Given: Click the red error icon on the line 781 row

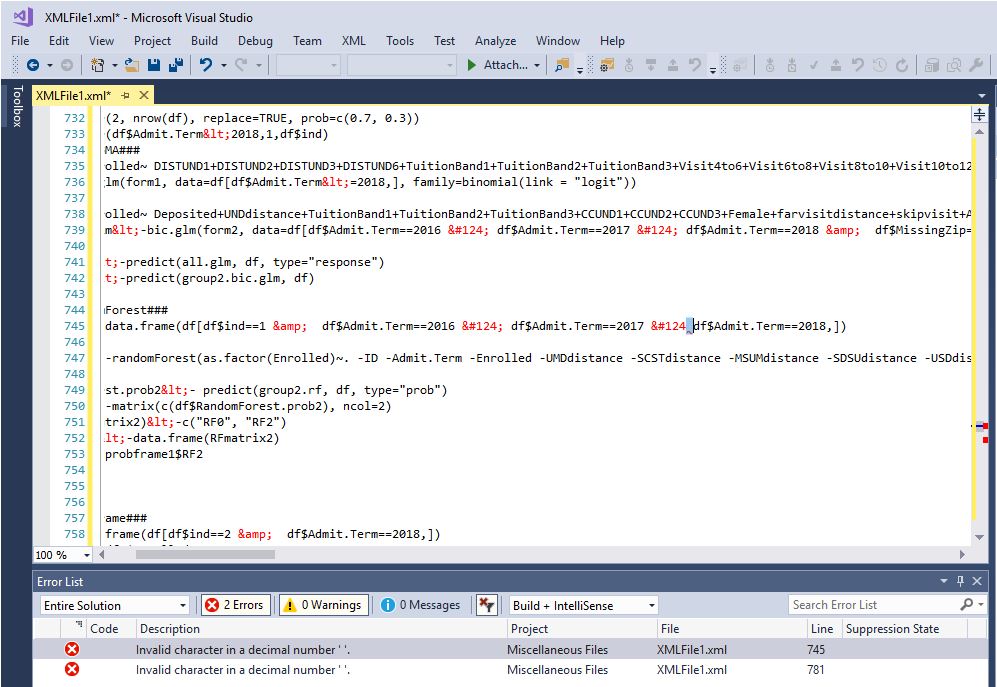Looking at the screenshot, I should pyautogui.click(x=72, y=669).
